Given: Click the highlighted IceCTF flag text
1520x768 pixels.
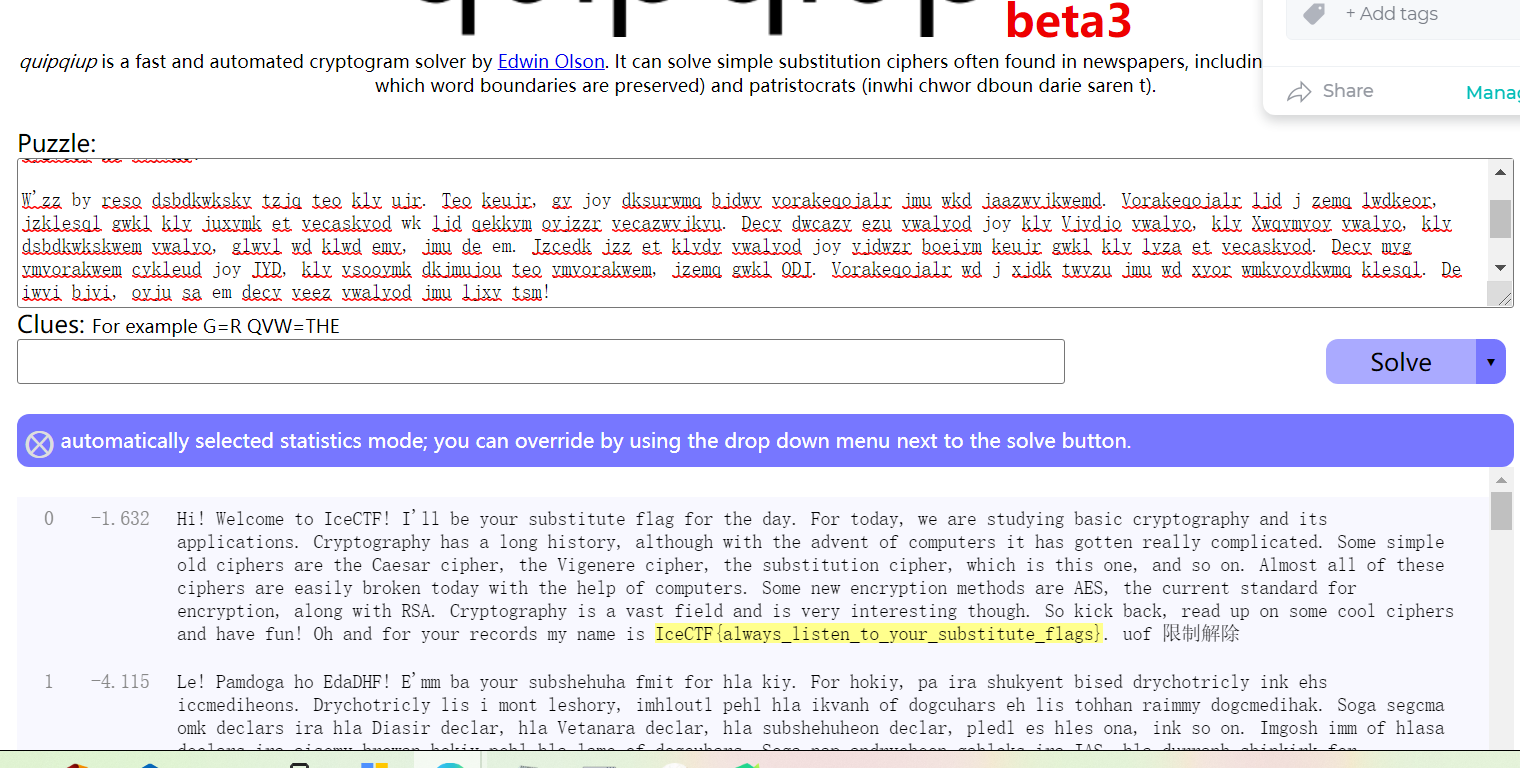Looking at the screenshot, I should [879, 634].
